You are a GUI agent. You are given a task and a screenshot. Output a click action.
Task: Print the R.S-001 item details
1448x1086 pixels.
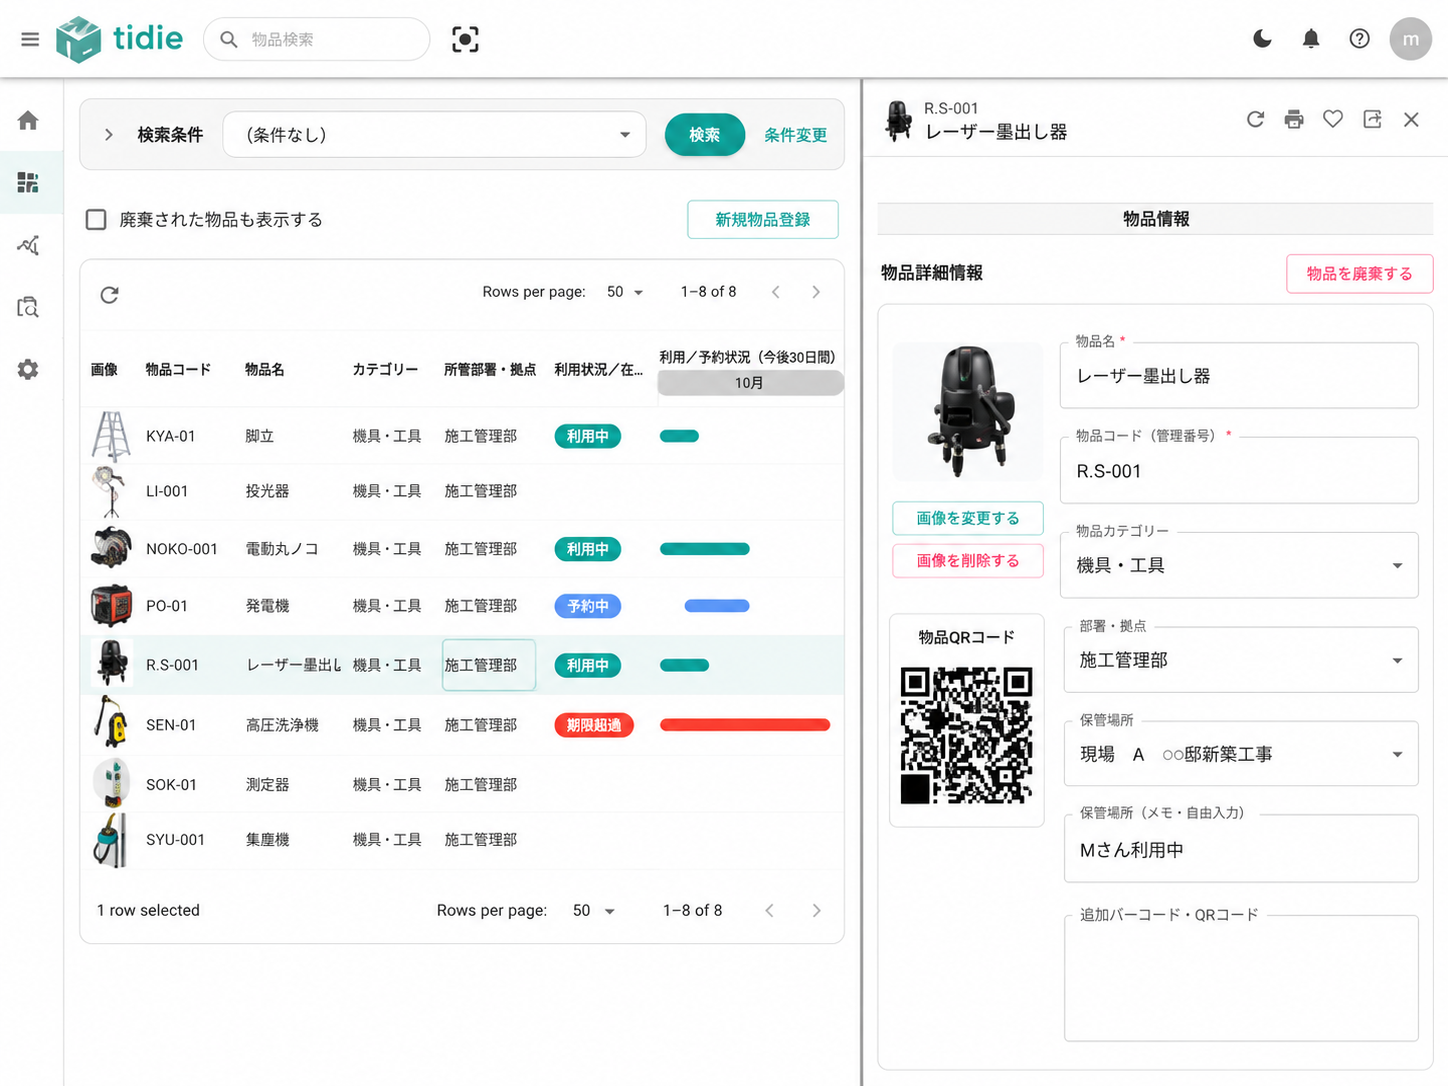tap(1294, 120)
